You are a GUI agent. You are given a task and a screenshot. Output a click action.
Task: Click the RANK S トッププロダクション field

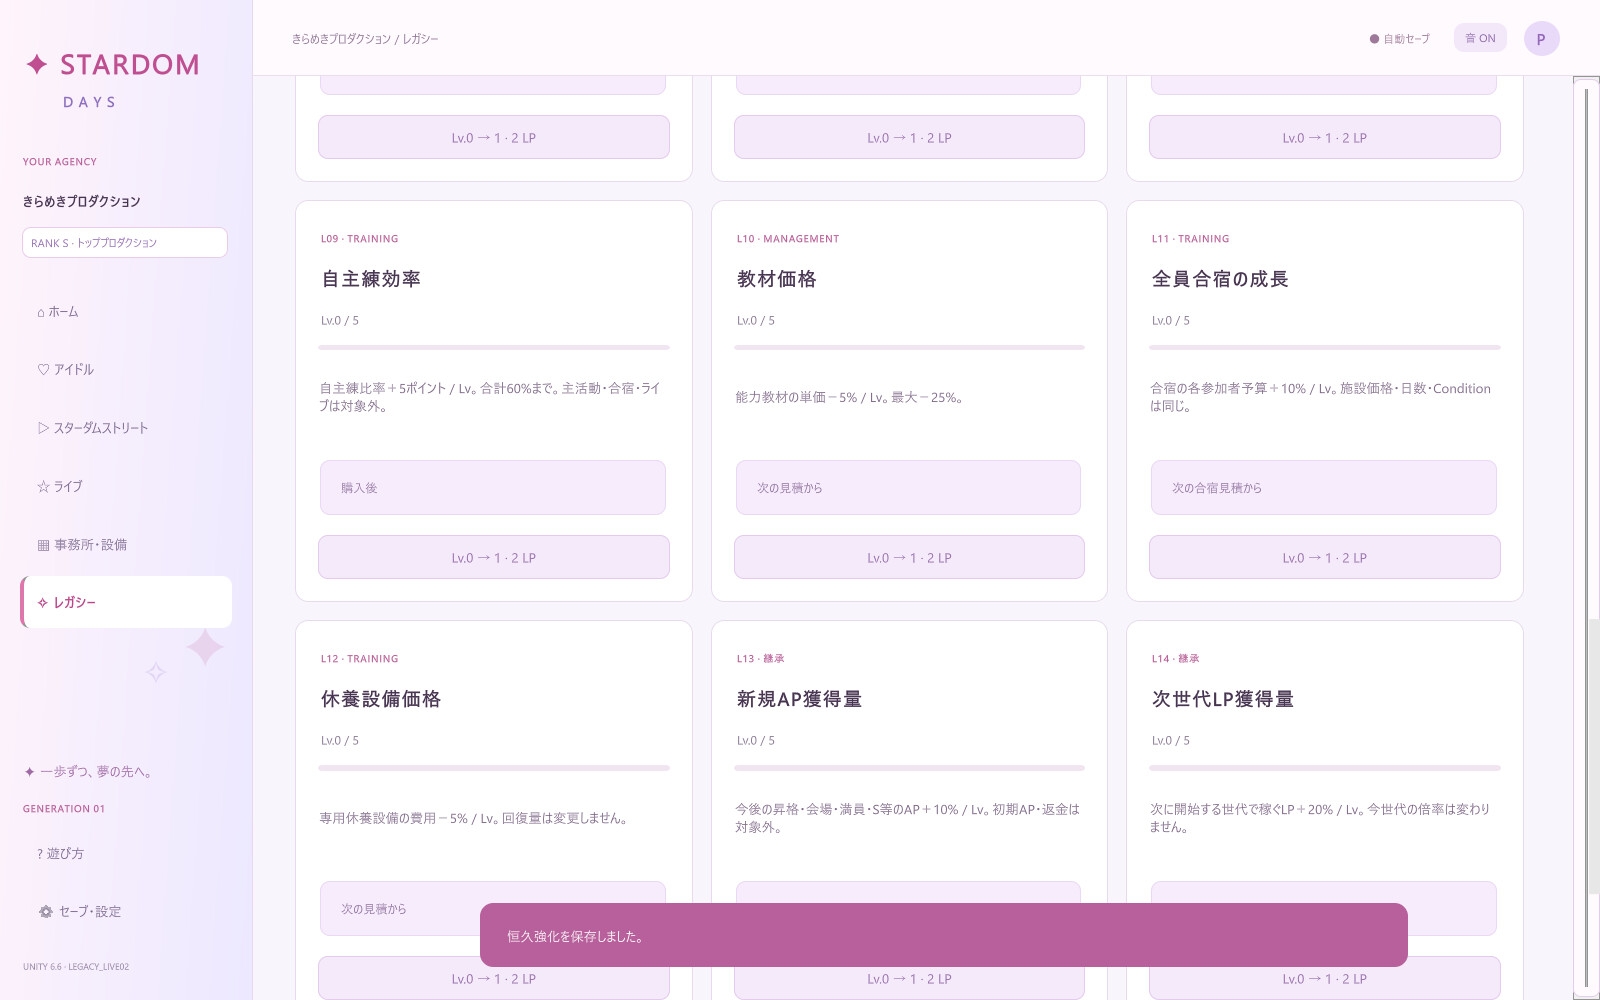[125, 243]
